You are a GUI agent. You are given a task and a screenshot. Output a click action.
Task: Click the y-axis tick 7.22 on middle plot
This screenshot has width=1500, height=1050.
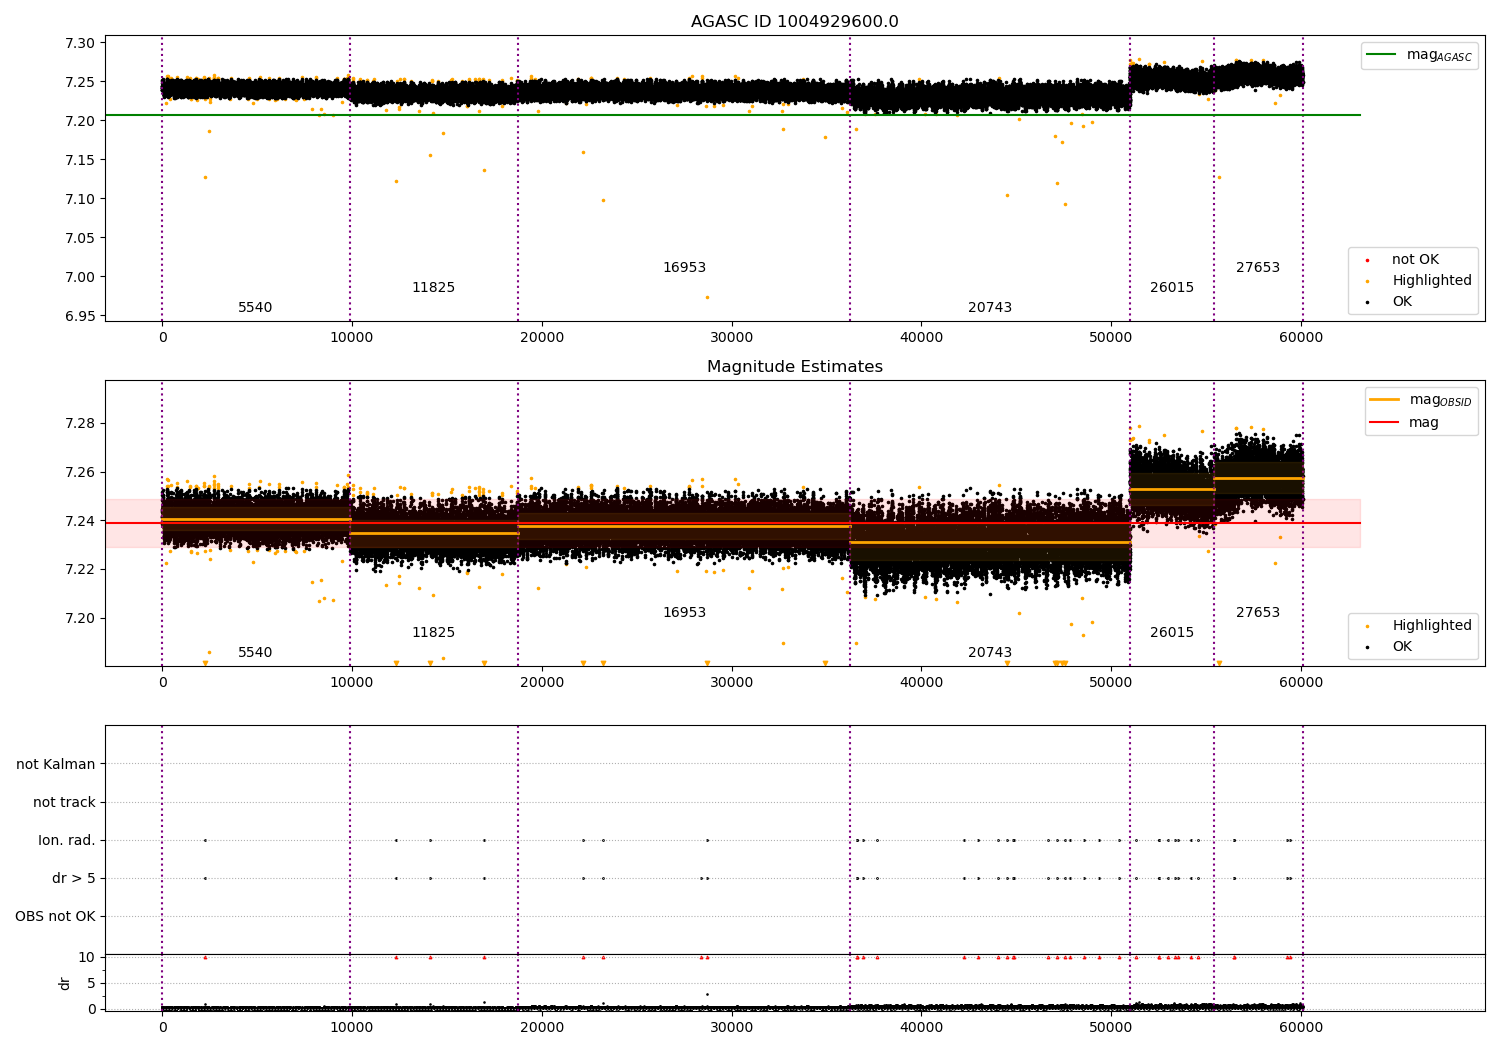click(x=80, y=570)
